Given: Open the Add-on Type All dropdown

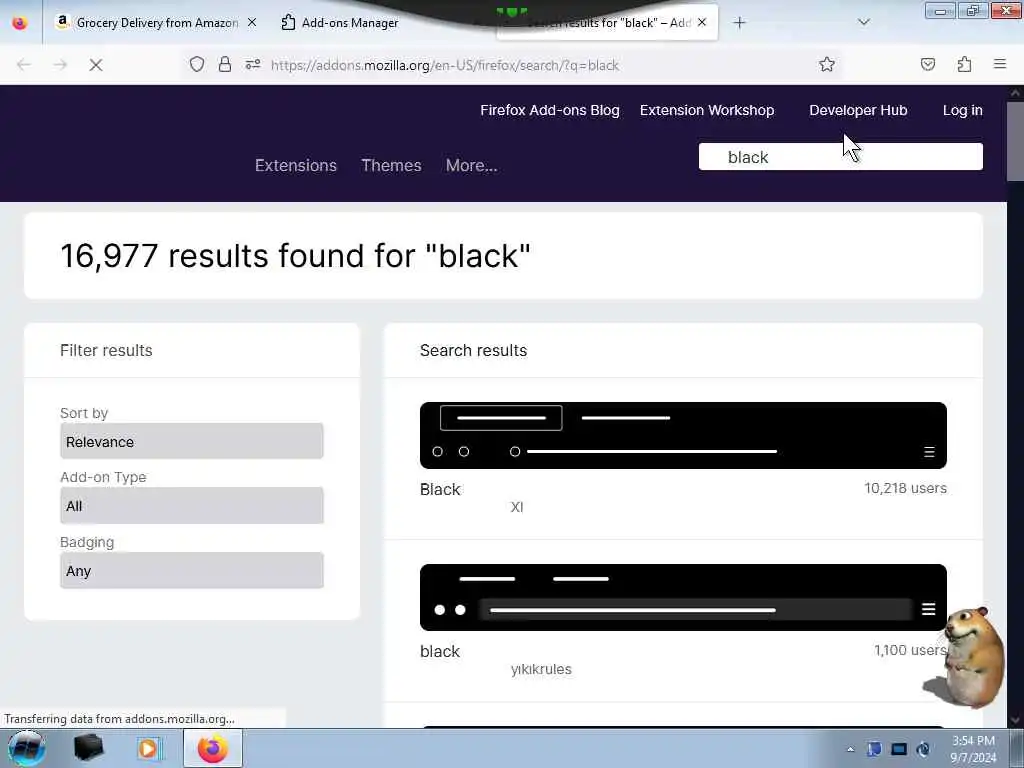Looking at the screenshot, I should point(191,505).
